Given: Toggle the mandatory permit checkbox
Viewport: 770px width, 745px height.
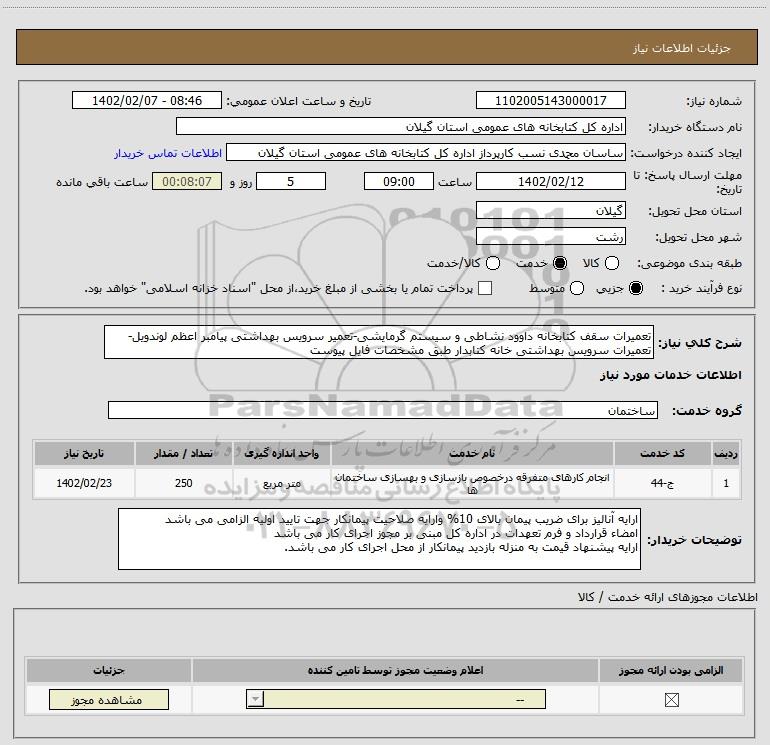Looking at the screenshot, I should tap(671, 700).
